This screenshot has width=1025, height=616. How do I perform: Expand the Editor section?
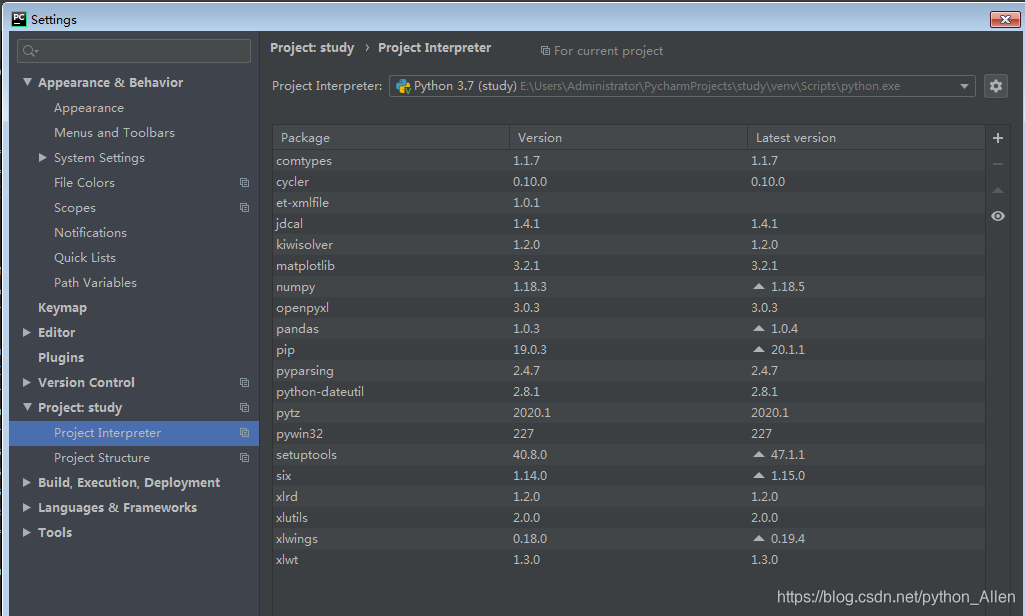[x=27, y=332]
